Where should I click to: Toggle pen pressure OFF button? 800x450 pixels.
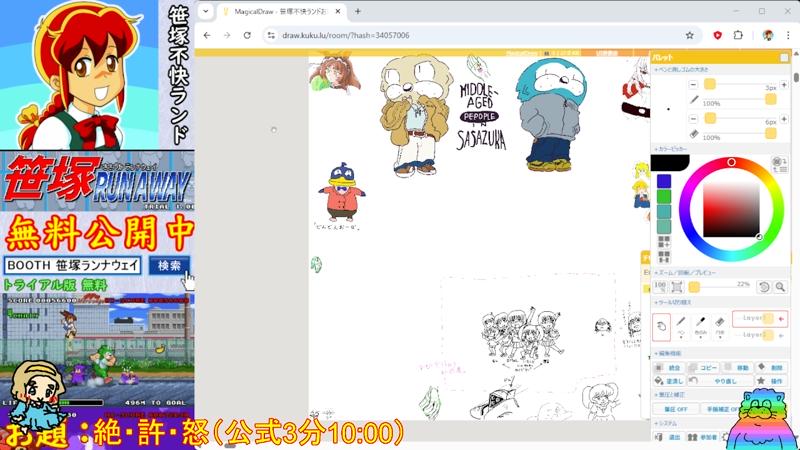676,409
